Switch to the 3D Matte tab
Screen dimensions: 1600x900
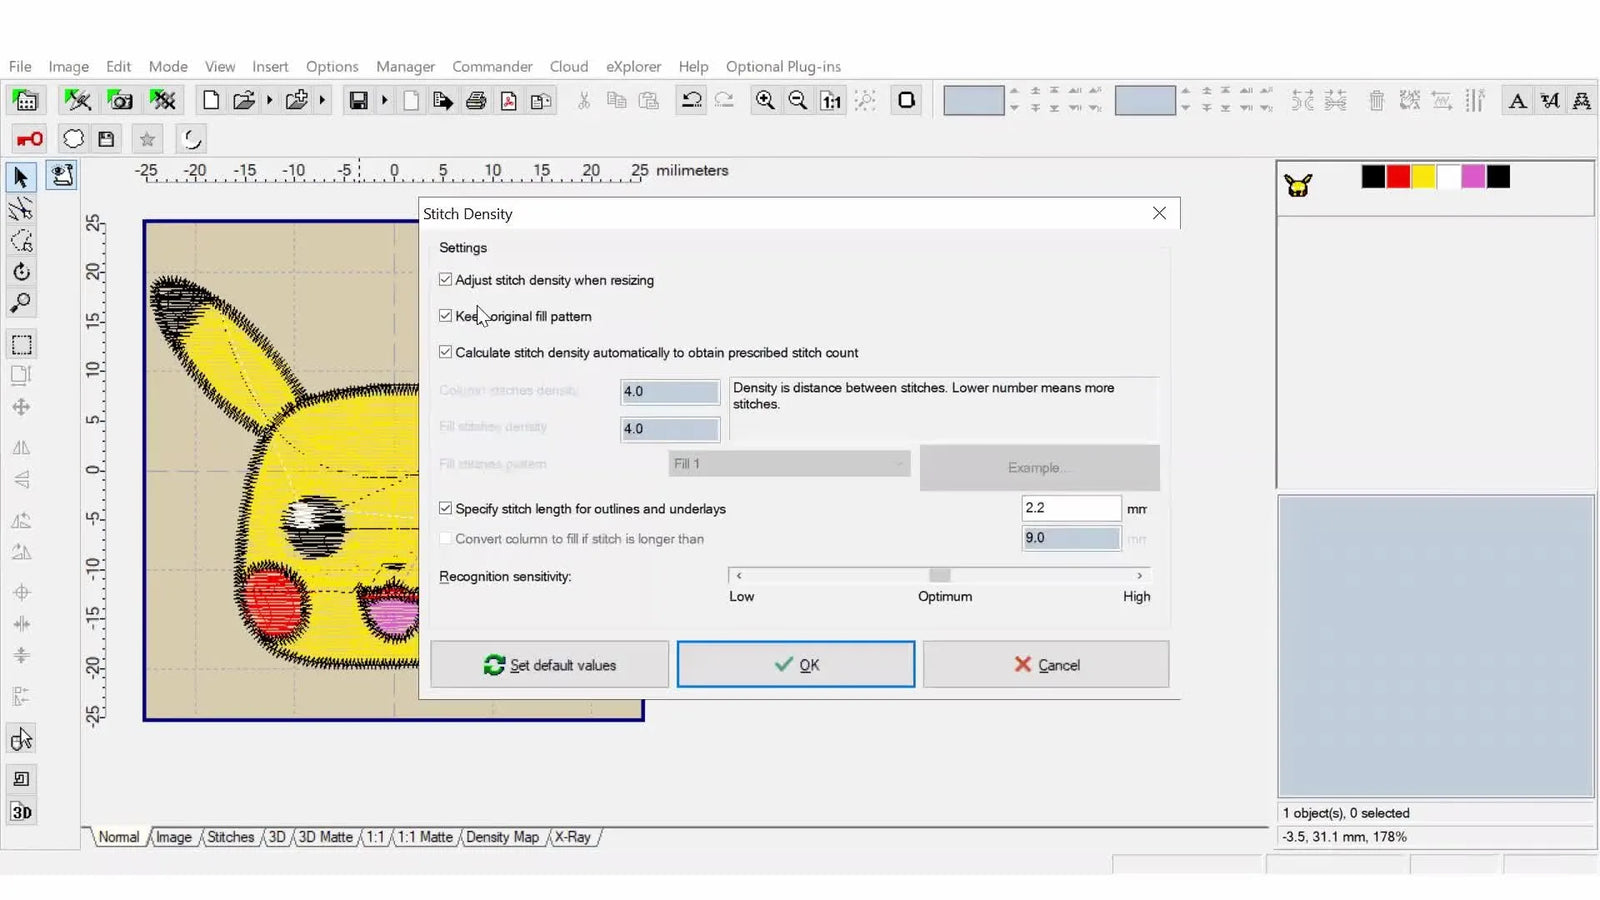point(325,837)
